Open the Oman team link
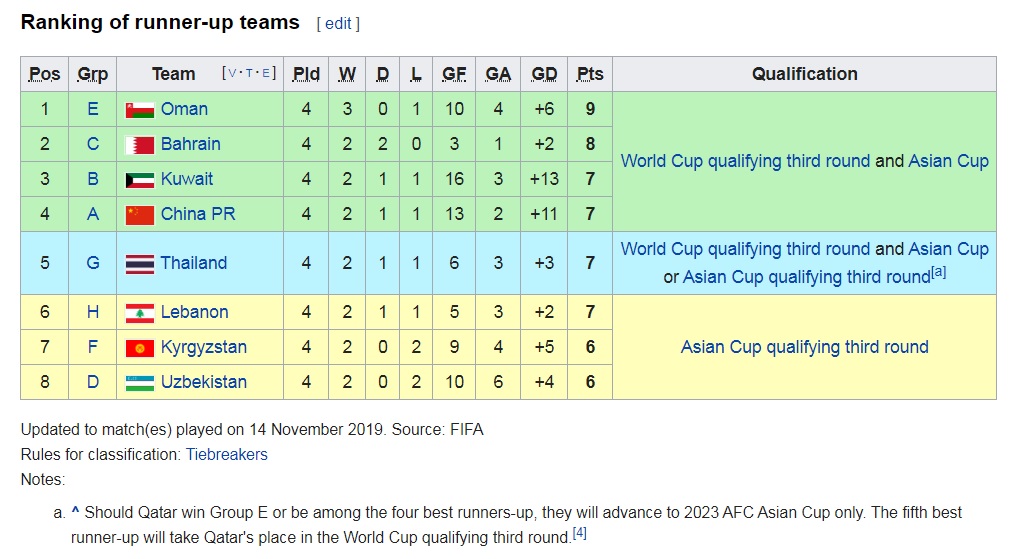Viewport: 1015px width, 559px height. 184,109
